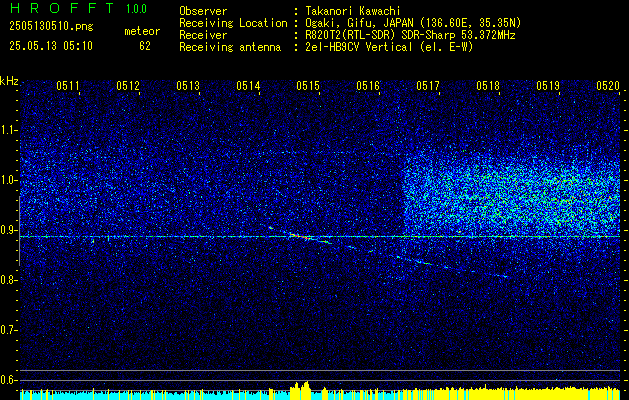The image size is (629, 400).
Task: Click the Receiver label
Action: tap(203, 35)
